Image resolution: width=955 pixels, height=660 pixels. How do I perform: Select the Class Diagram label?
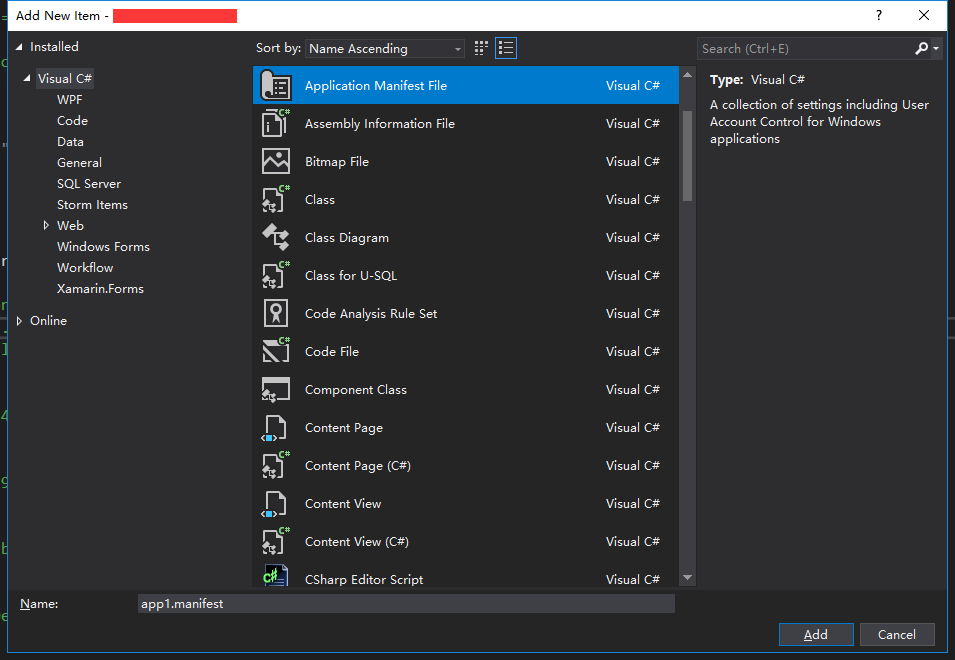coord(347,237)
